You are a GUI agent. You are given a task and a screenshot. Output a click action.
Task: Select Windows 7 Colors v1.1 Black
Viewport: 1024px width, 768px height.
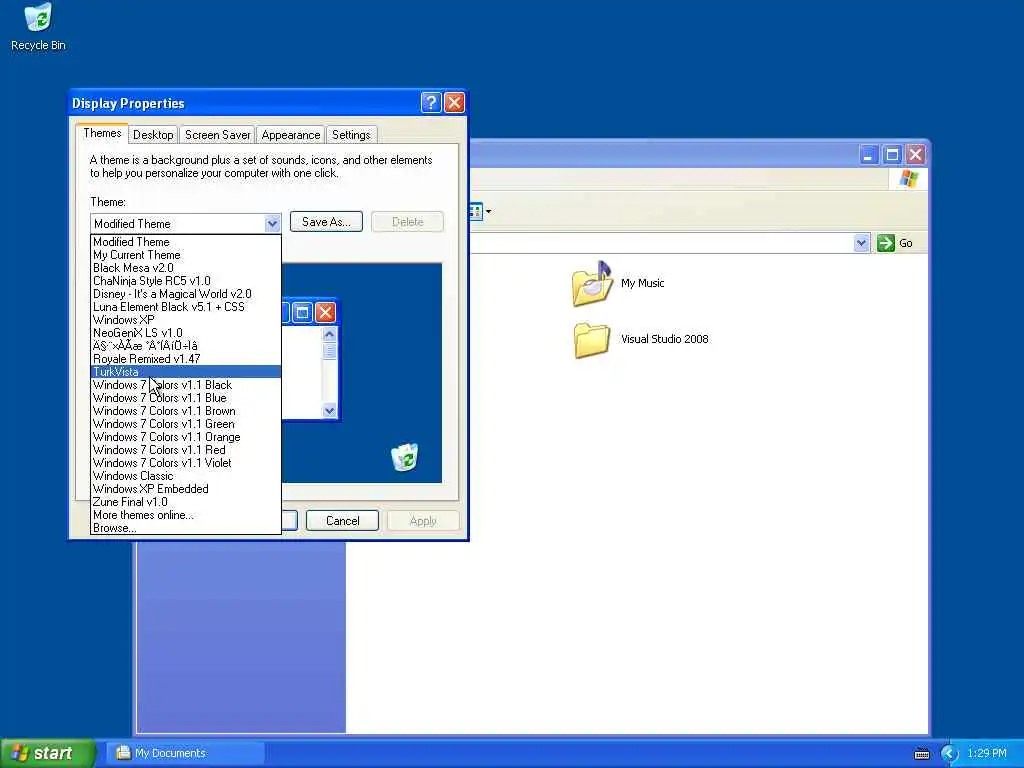click(x=185, y=385)
